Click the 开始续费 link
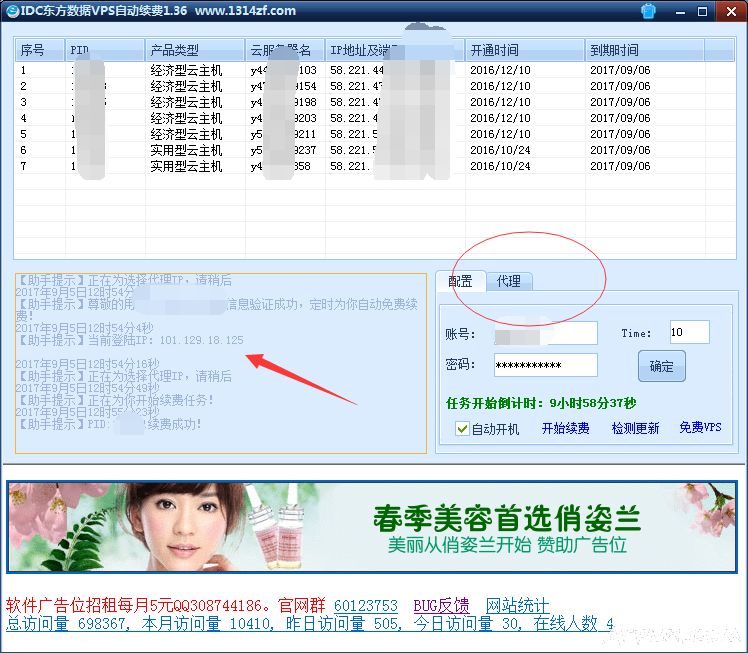This screenshot has width=748, height=653. [565, 428]
